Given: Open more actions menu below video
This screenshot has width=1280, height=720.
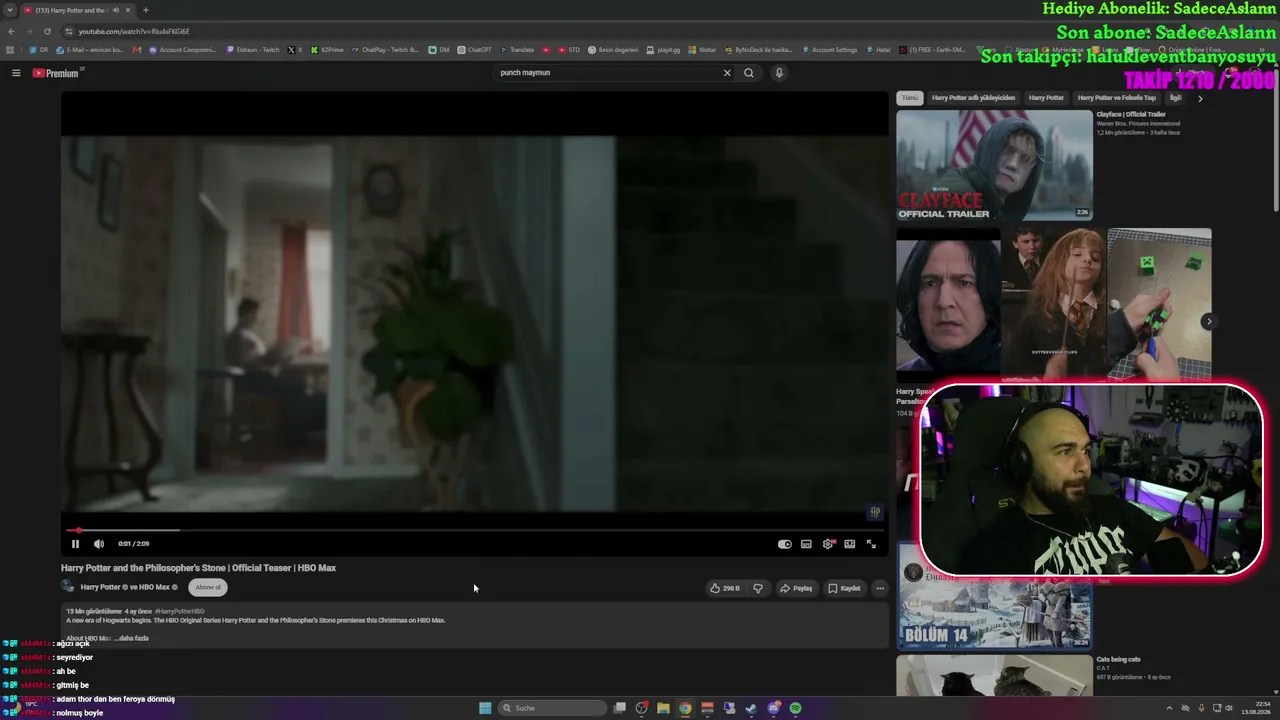Looking at the screenshot, I should (880, 588).
